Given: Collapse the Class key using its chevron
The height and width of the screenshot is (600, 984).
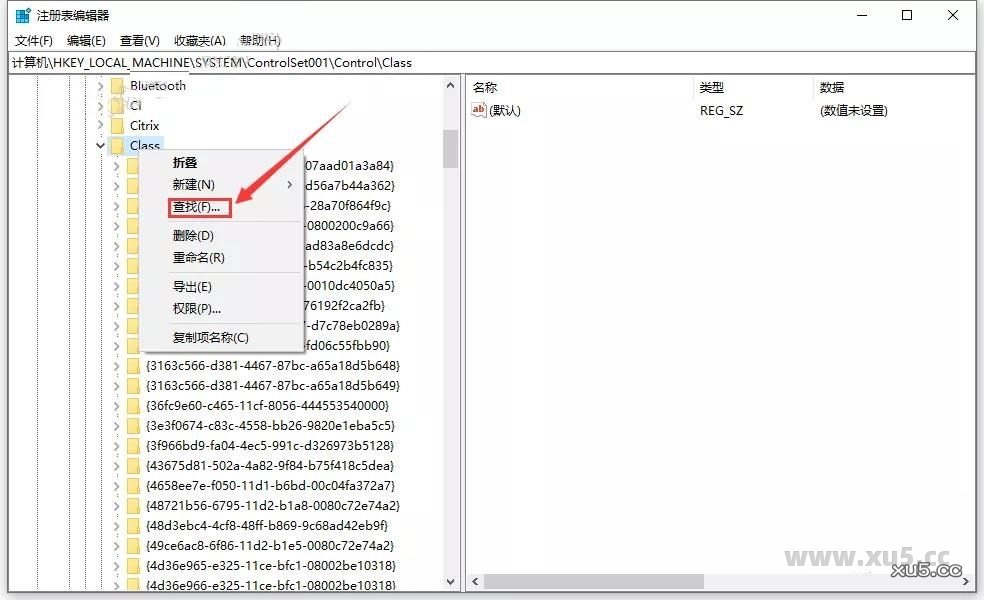Looking at the screenshot, I should 101,145.
